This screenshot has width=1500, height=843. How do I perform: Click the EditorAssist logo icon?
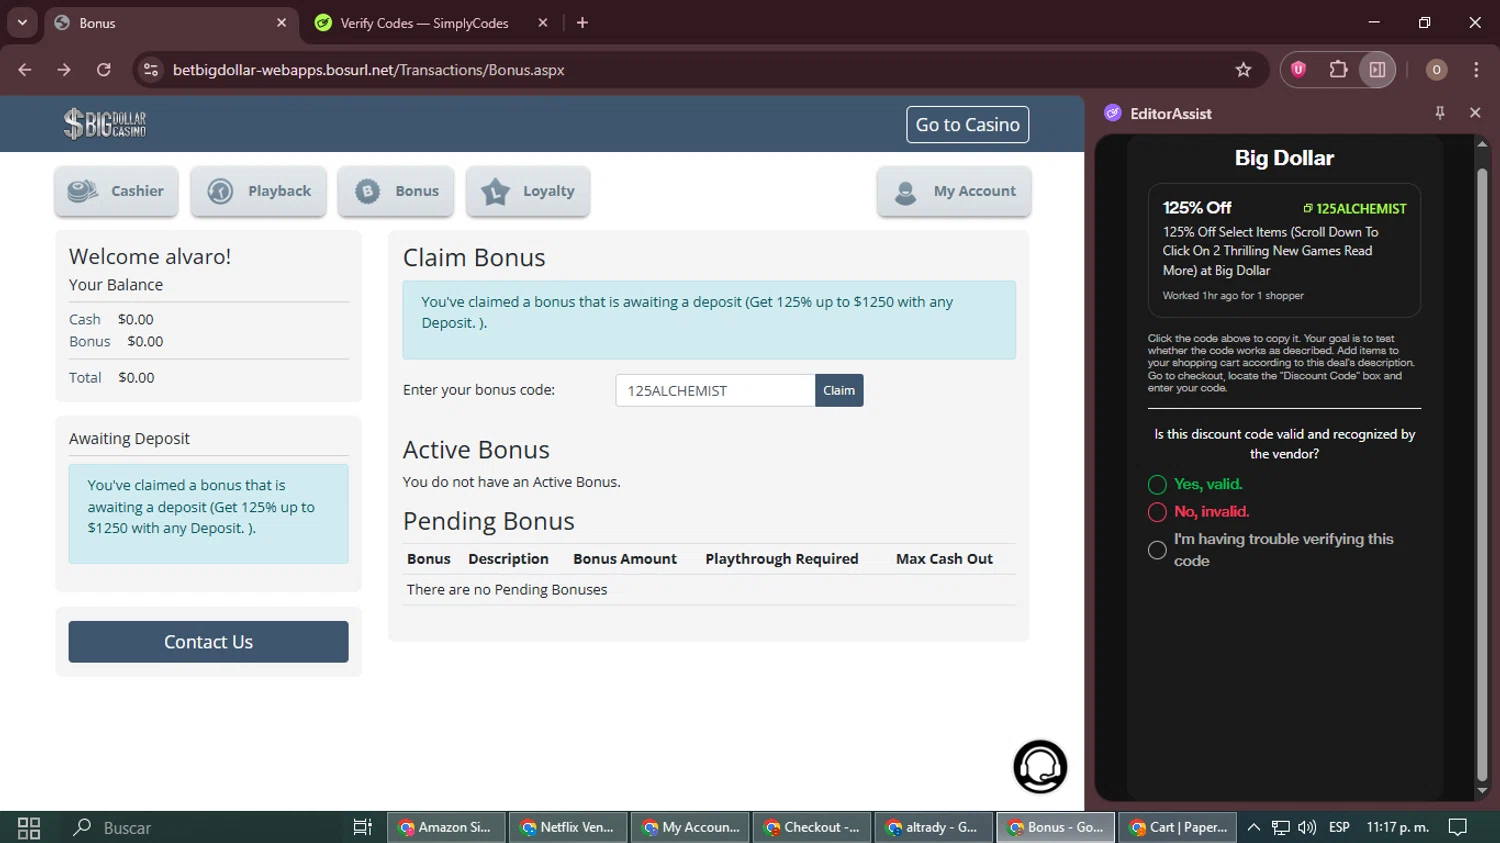coord(1112,113)
